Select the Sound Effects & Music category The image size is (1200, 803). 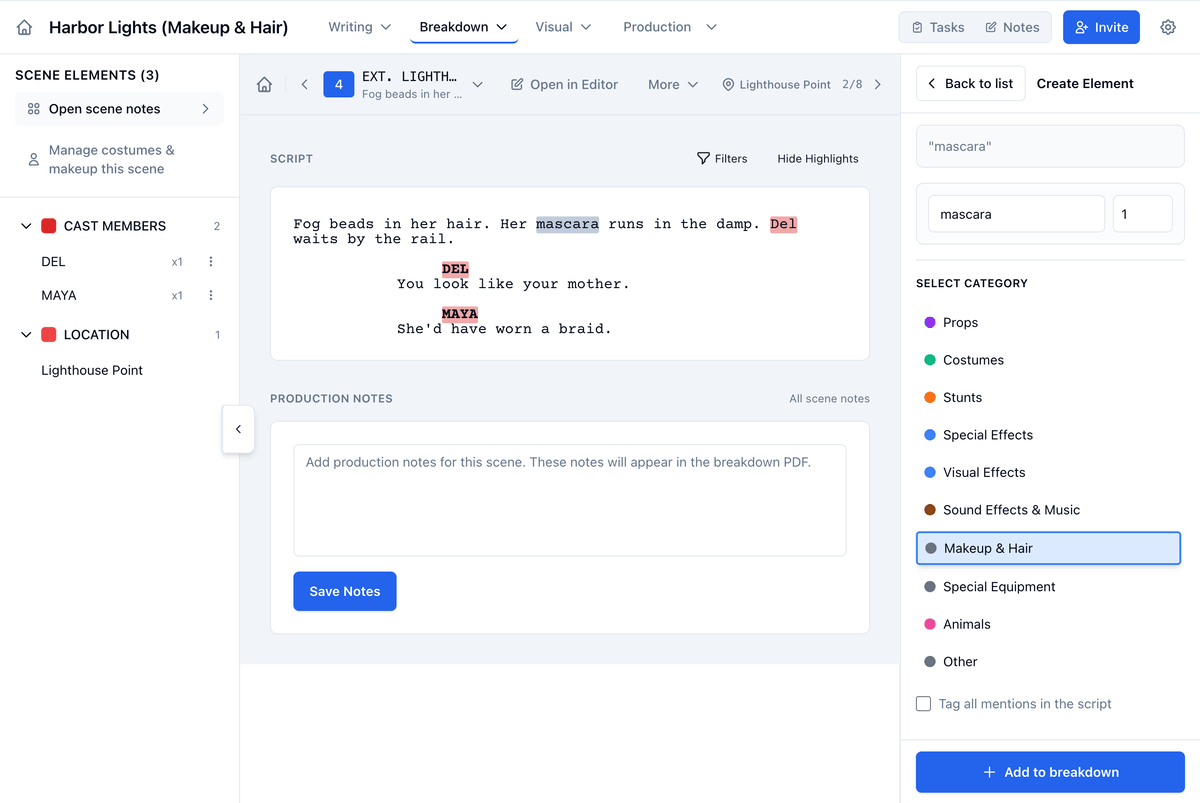pyautogui.click(x=1049, y=510)
